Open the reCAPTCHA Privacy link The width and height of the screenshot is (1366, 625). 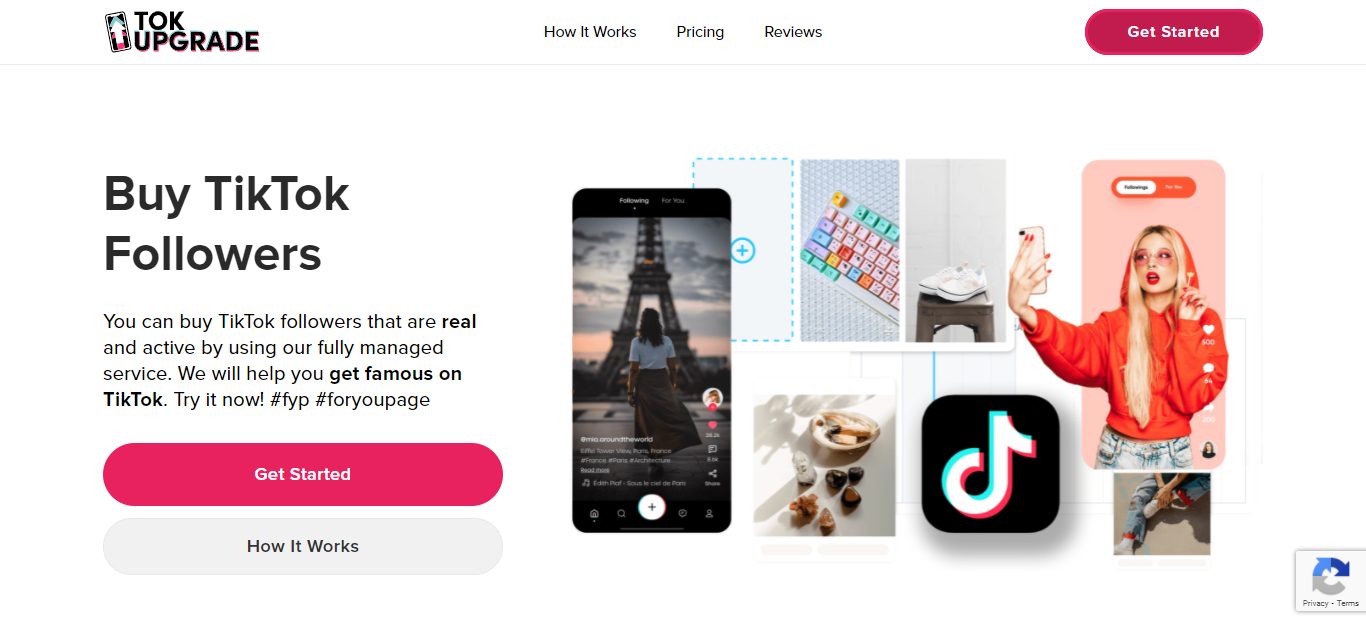tap(1315, 603)
